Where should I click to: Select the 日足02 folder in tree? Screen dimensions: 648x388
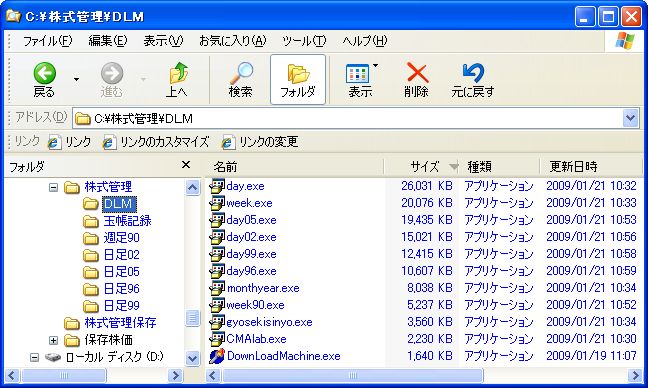122,255
